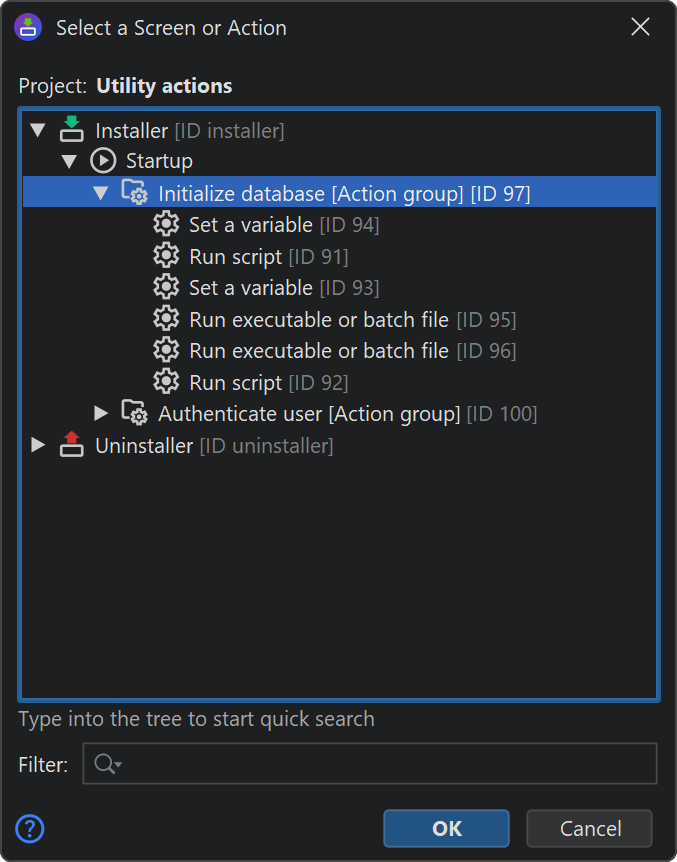Viewport: 677px width, 862px height.
Task: Click the filter search magnifier icon
Action: pos(106,764)
